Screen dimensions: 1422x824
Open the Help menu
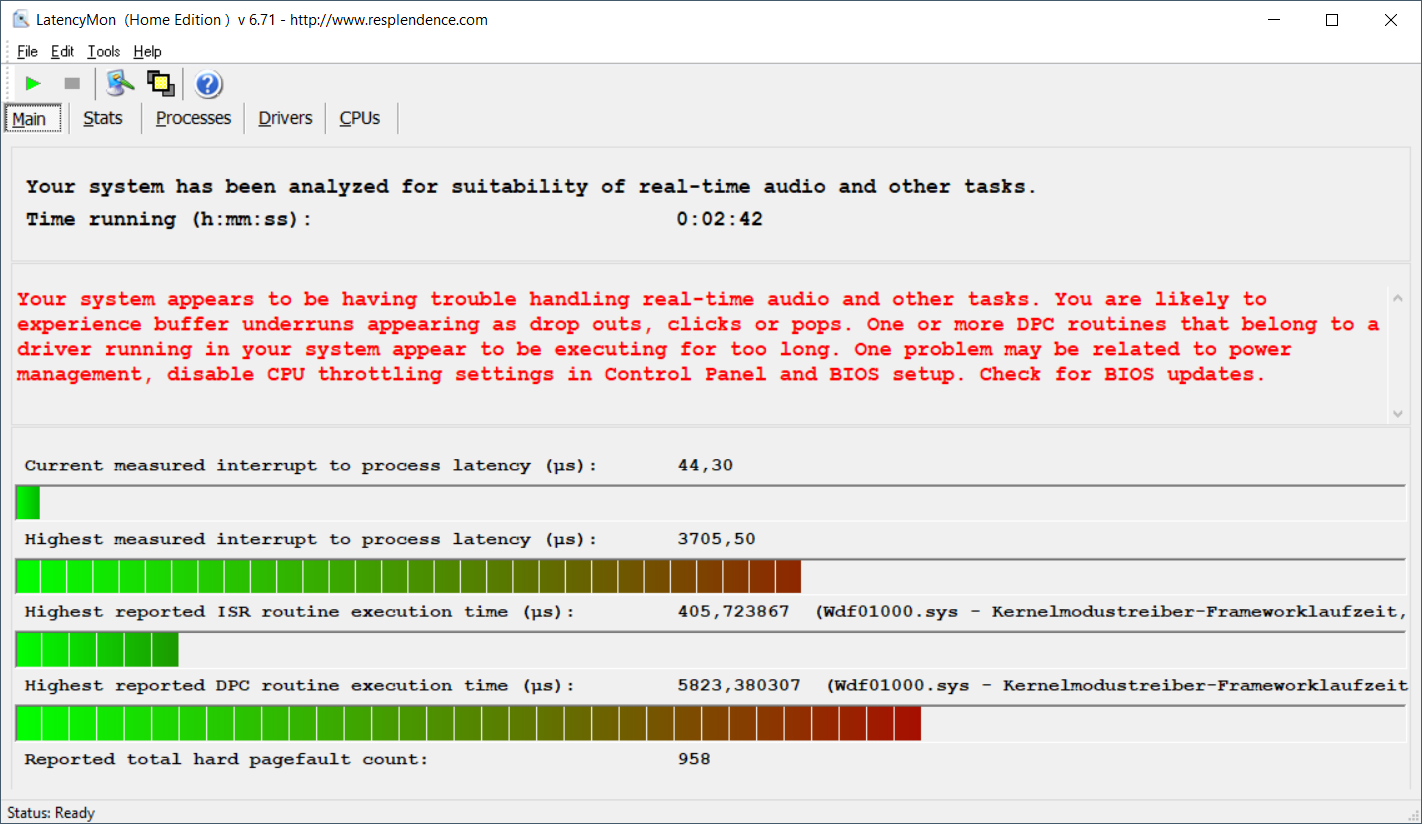pos(147,51)
